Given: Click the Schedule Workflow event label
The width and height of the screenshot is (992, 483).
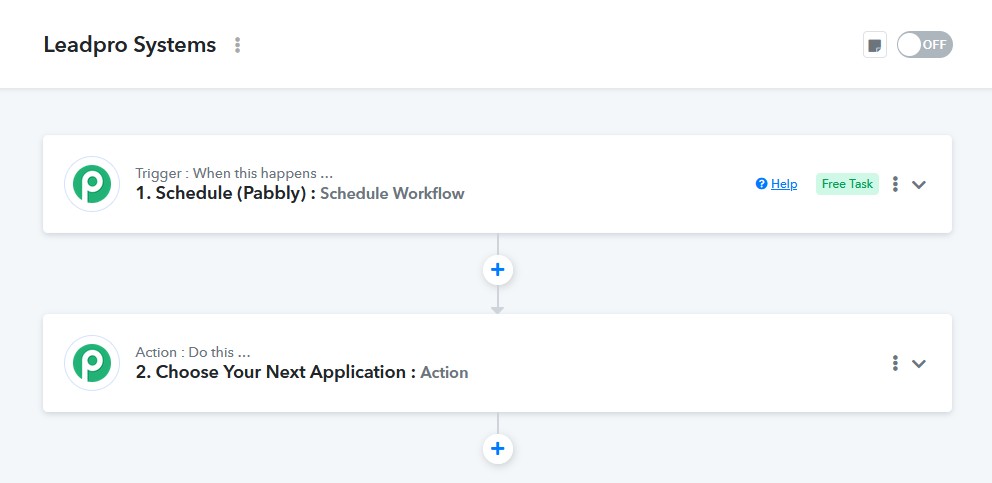Looking at the screenshot, I should (x=392, y=193).
